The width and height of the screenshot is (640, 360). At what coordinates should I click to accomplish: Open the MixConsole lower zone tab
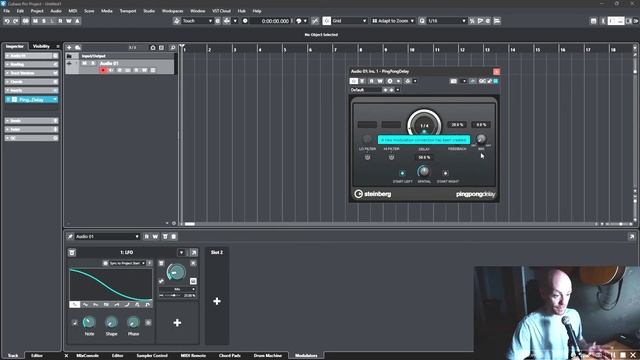pyautogui.click(x=87, y=356)
